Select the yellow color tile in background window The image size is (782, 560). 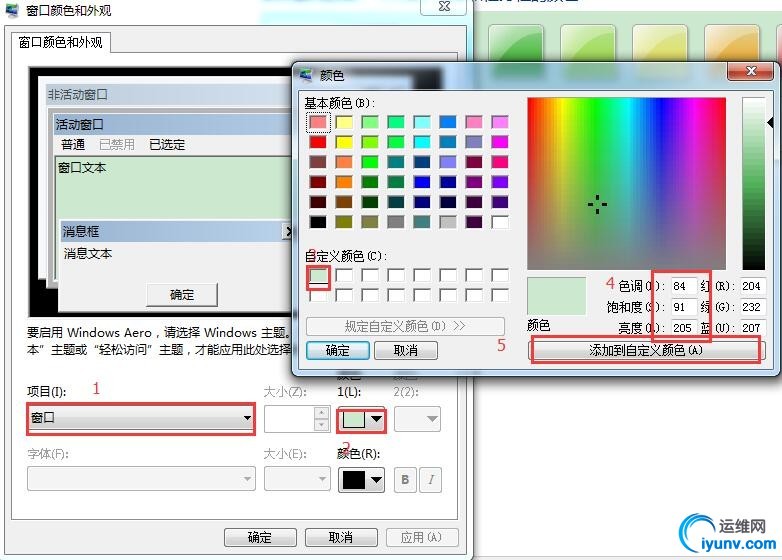(x=660, y=42)
